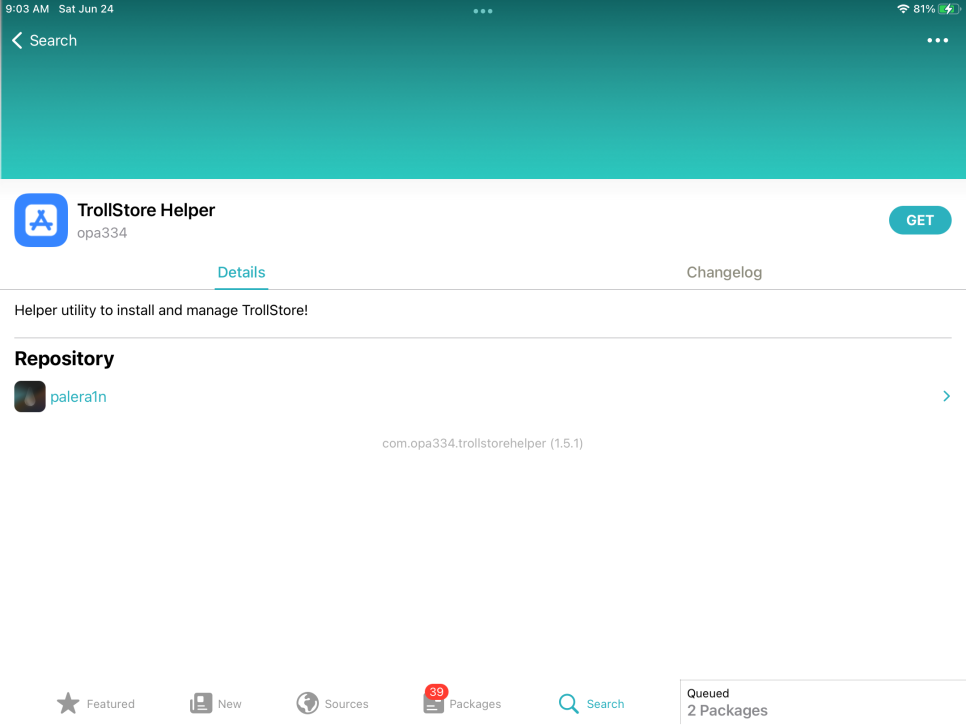
Task: Tap the Repository heading
Action: [x=64, y=358]
